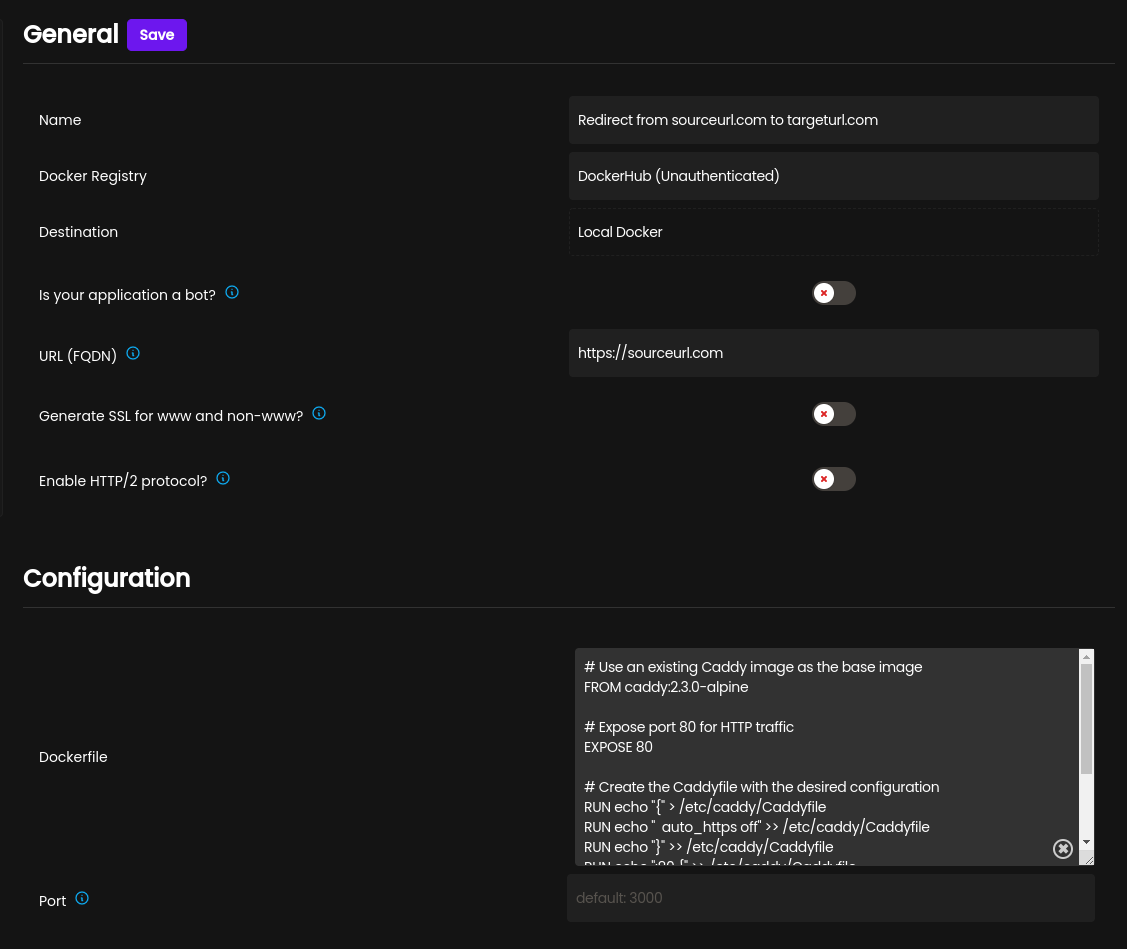Click the Dockerfile textarea resize handle
This screenshot has height=949, width=1127.
pyautogui.click(x=1088, y=859)
